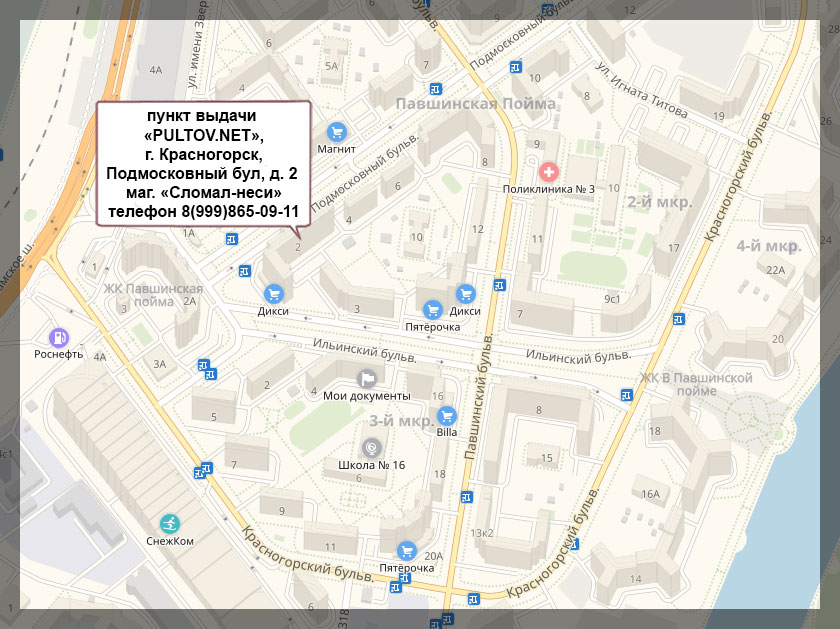
Task: Click the Роснефть gas station icon
Action: point(59,337)
